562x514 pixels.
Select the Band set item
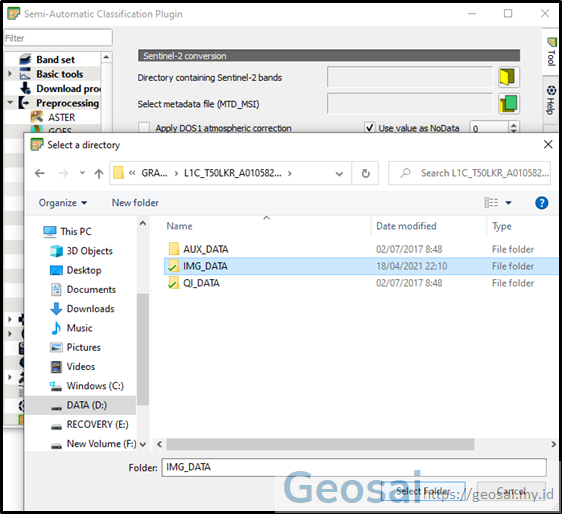click(55, 60)
